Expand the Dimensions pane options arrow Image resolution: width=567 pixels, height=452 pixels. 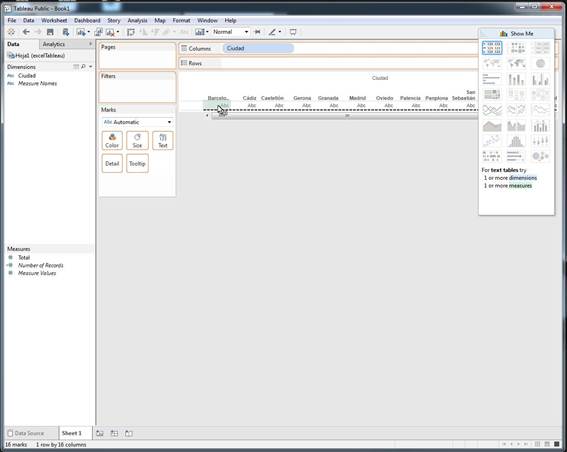(90, 67)
